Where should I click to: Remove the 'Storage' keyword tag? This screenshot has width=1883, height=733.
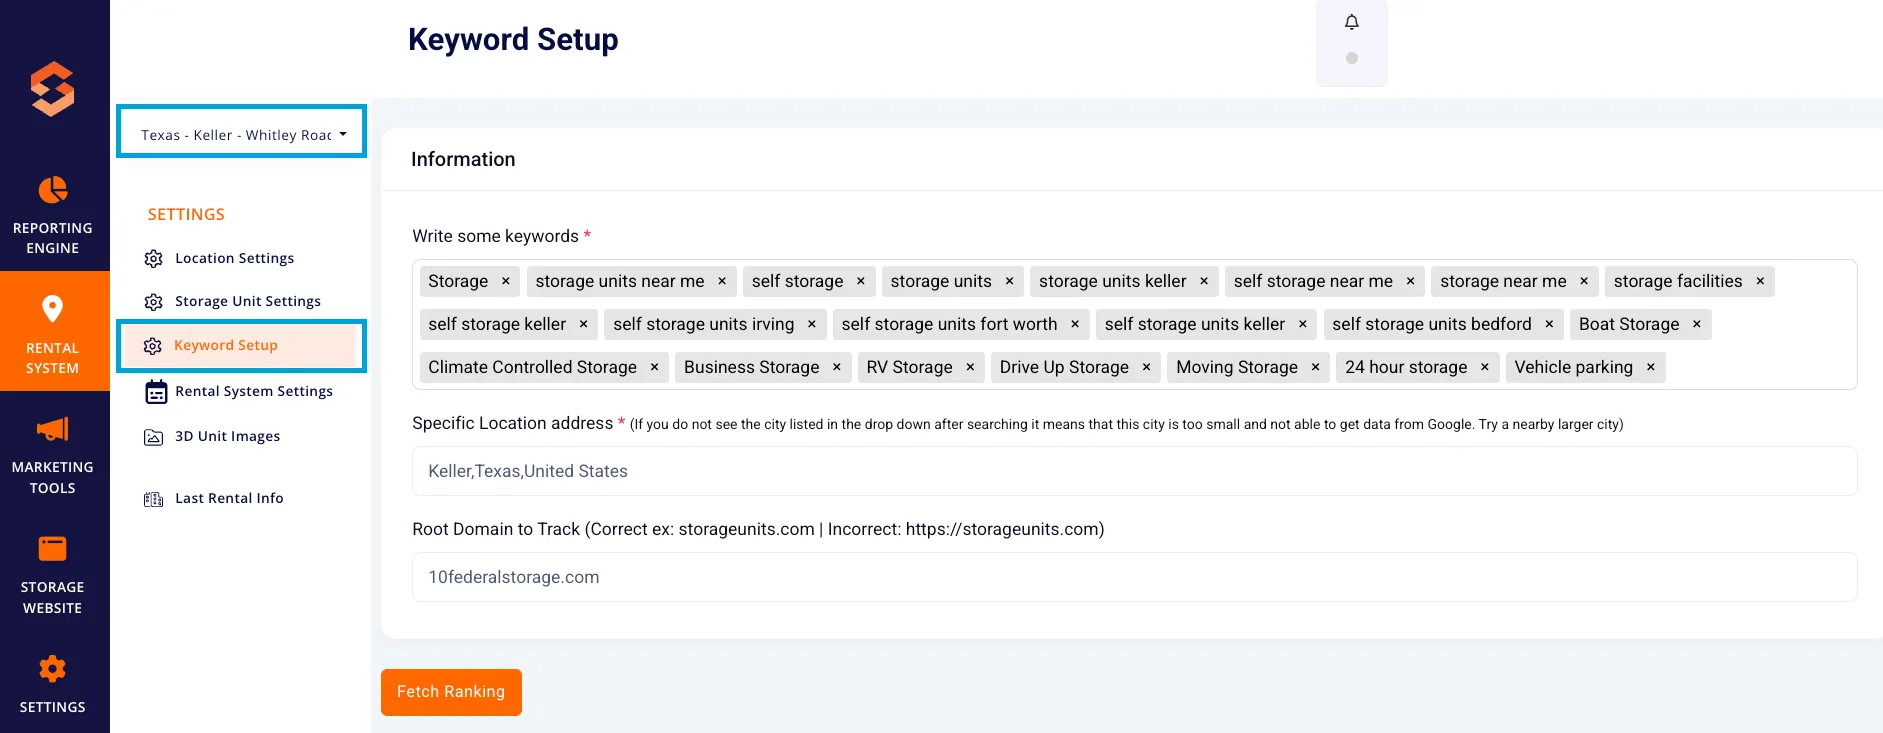[506, 281]
